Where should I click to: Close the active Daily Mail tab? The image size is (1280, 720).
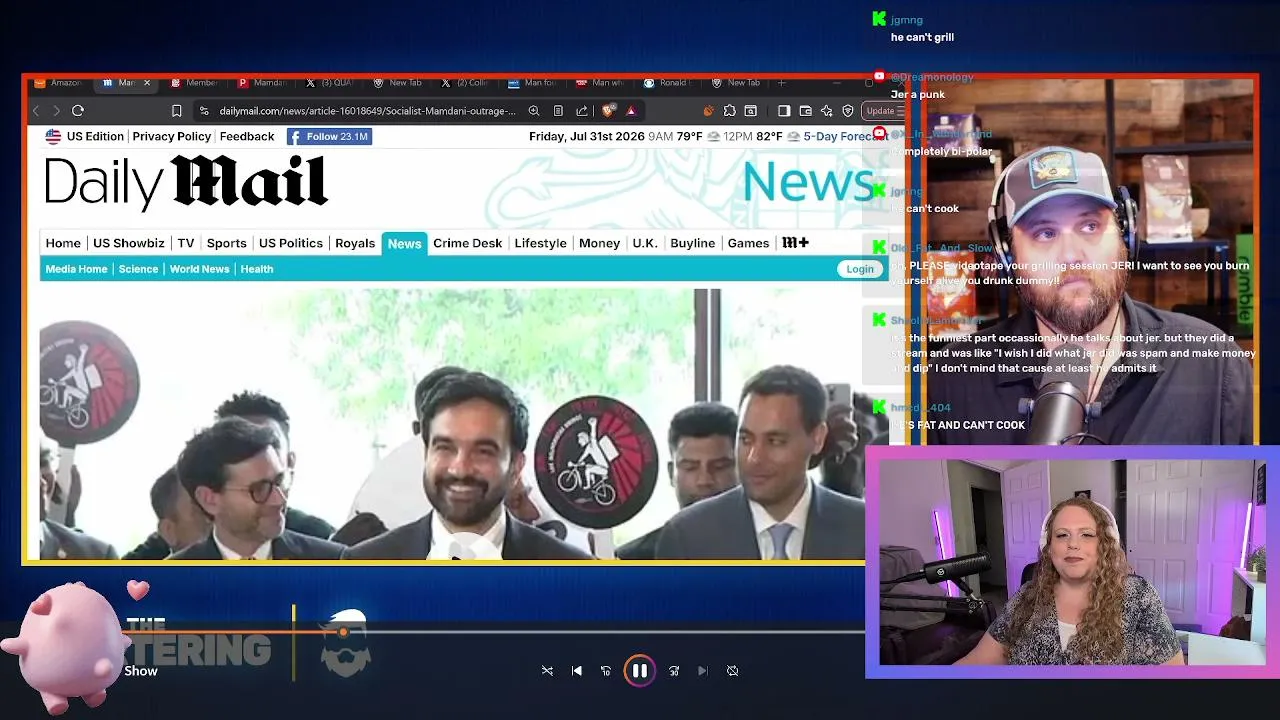(146, 83)
